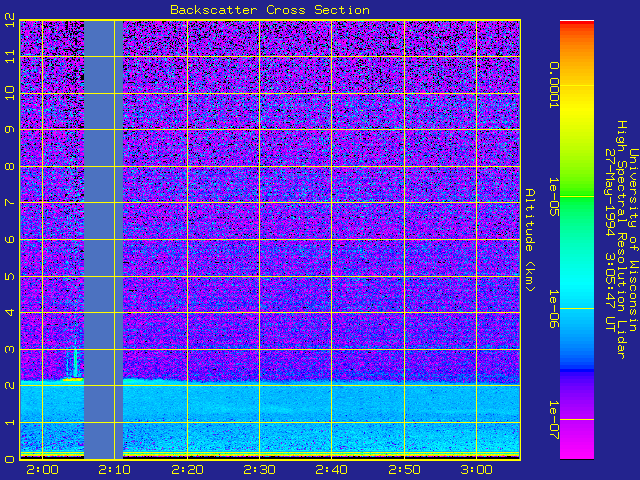Click altitude label 9 on y-axis
The width and height of the screenshot is (640, 480).
pyautogui.click(x=10, y=129)
